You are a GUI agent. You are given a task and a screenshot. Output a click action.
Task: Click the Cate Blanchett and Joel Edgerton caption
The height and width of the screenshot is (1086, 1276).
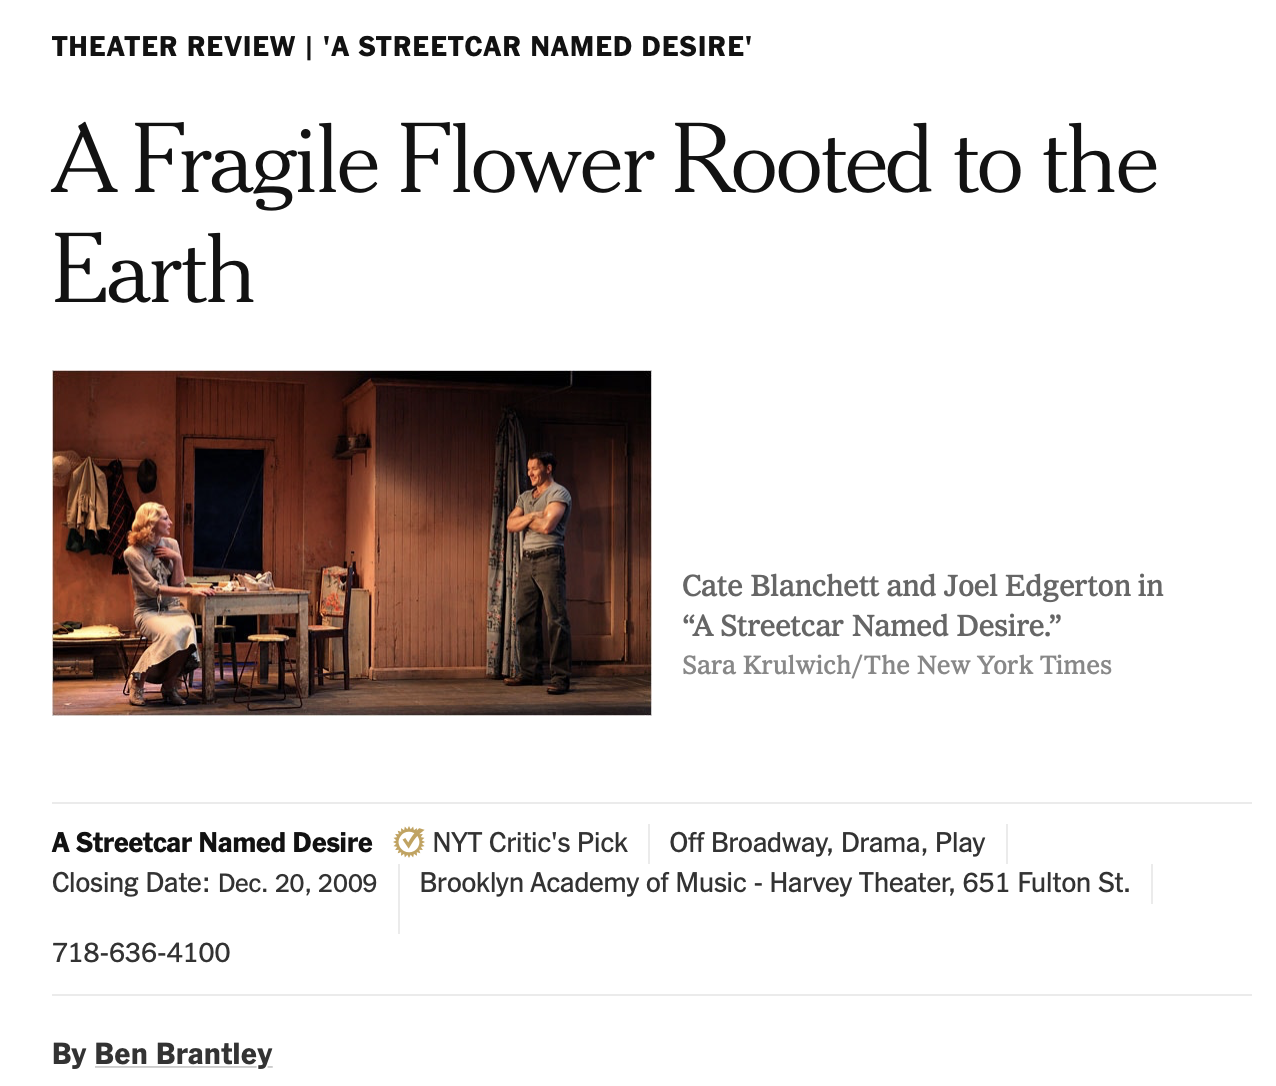coord(922,605)
